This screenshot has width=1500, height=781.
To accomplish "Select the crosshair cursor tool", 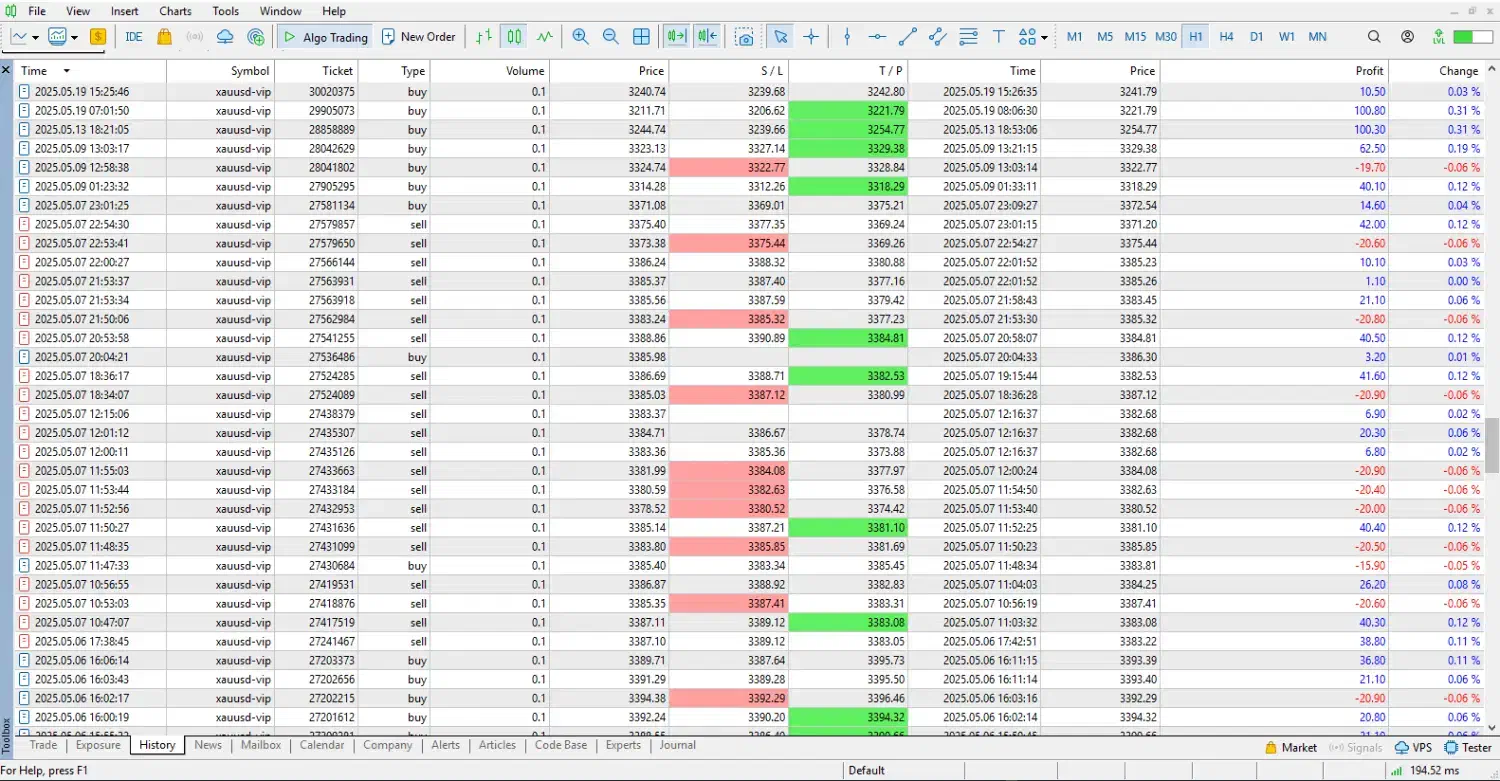I will tap(811, 37).
